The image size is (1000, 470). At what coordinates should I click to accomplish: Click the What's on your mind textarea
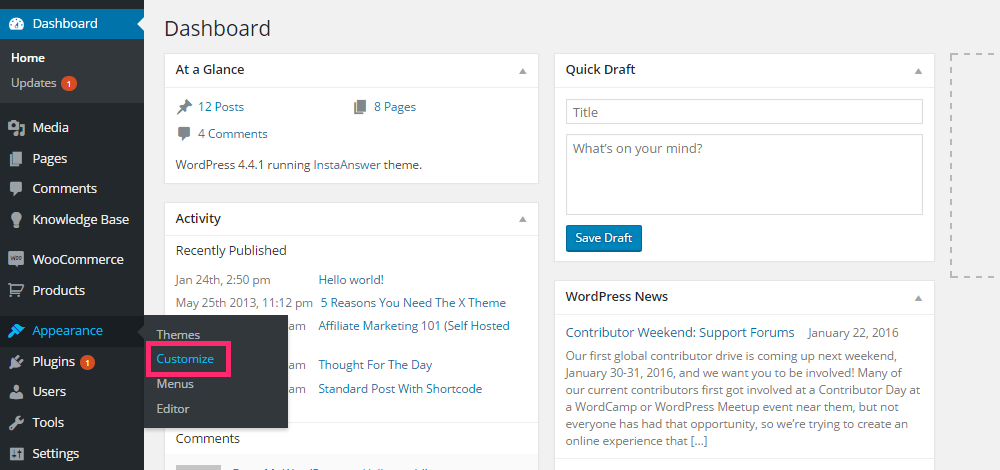point(744,175)
